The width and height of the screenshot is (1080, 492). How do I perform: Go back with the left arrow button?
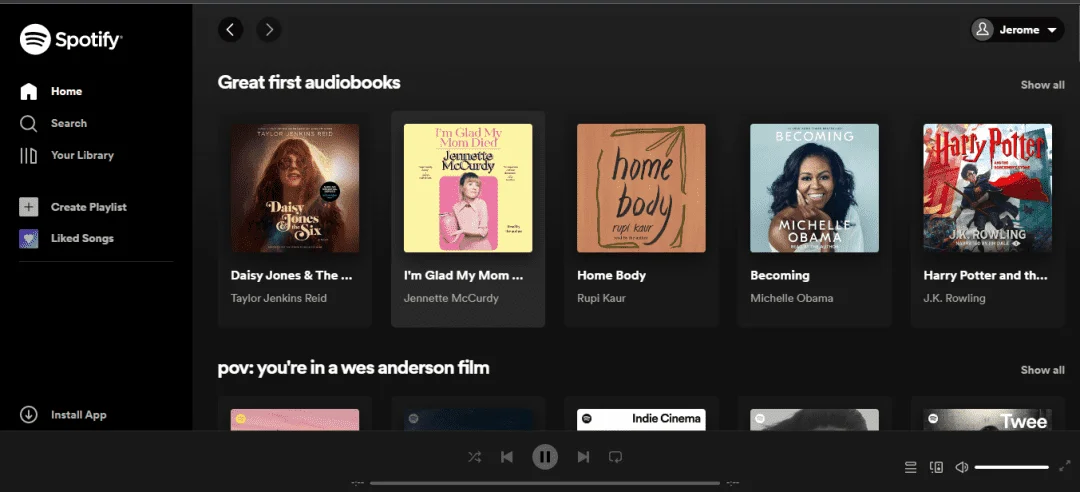pyautogui.click(x=231, y=30)
